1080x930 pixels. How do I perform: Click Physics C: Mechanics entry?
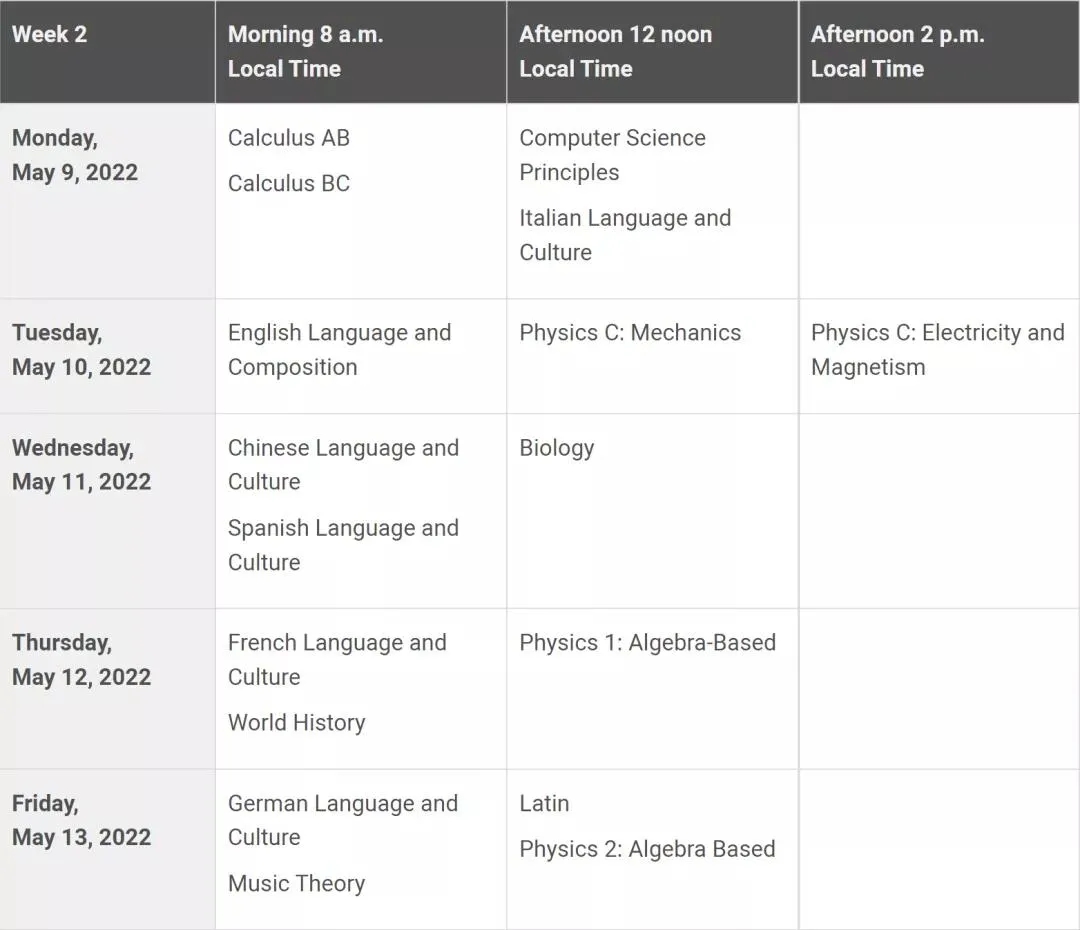pyautogui.click(x=630, y=333)
